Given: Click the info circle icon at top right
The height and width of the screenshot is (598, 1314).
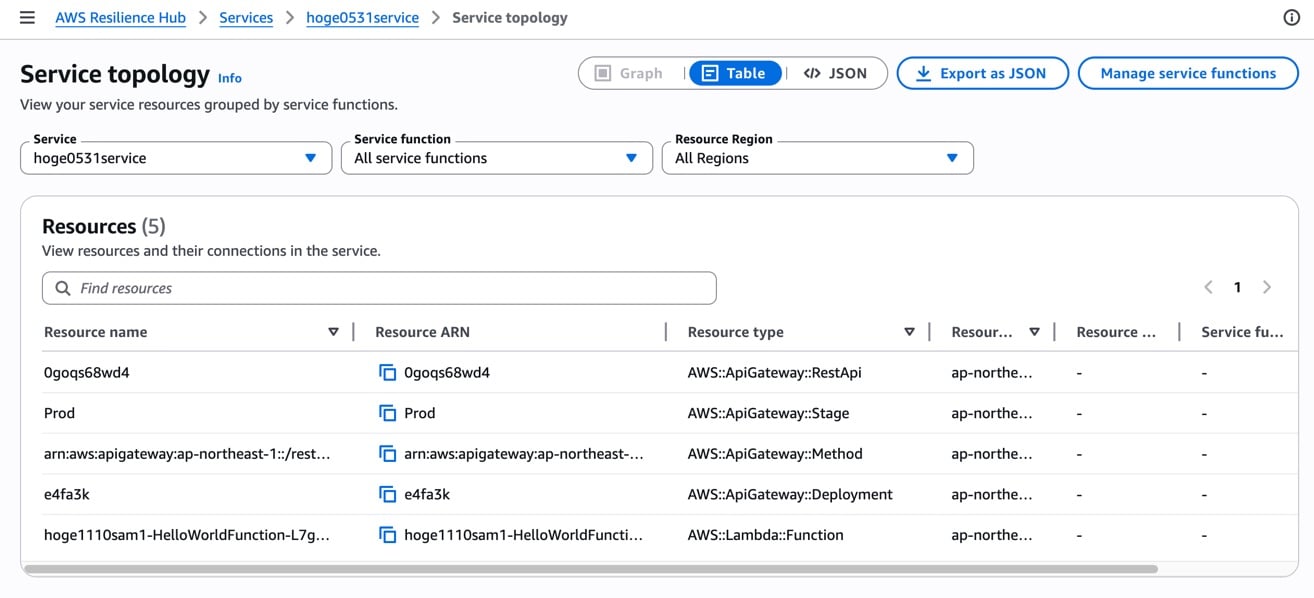Looking at the screenshot, I should click(1291, 18).
